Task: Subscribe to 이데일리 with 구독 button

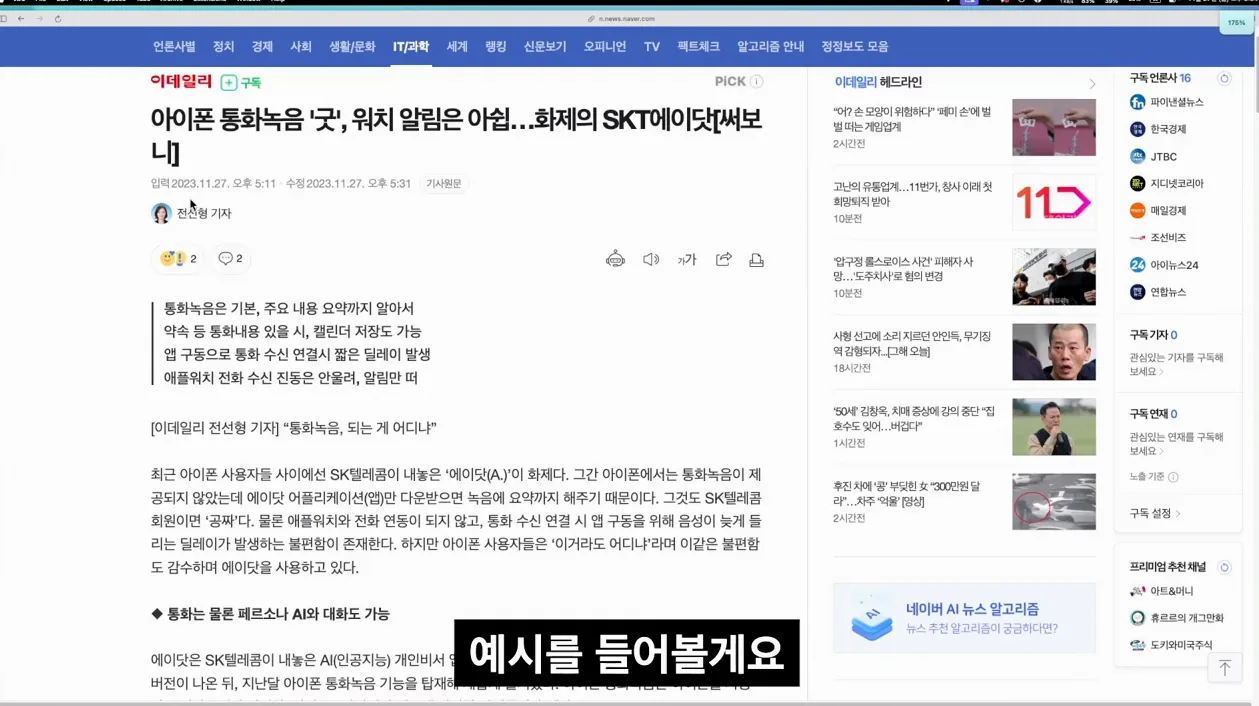Action: click(x=241, y=83)
